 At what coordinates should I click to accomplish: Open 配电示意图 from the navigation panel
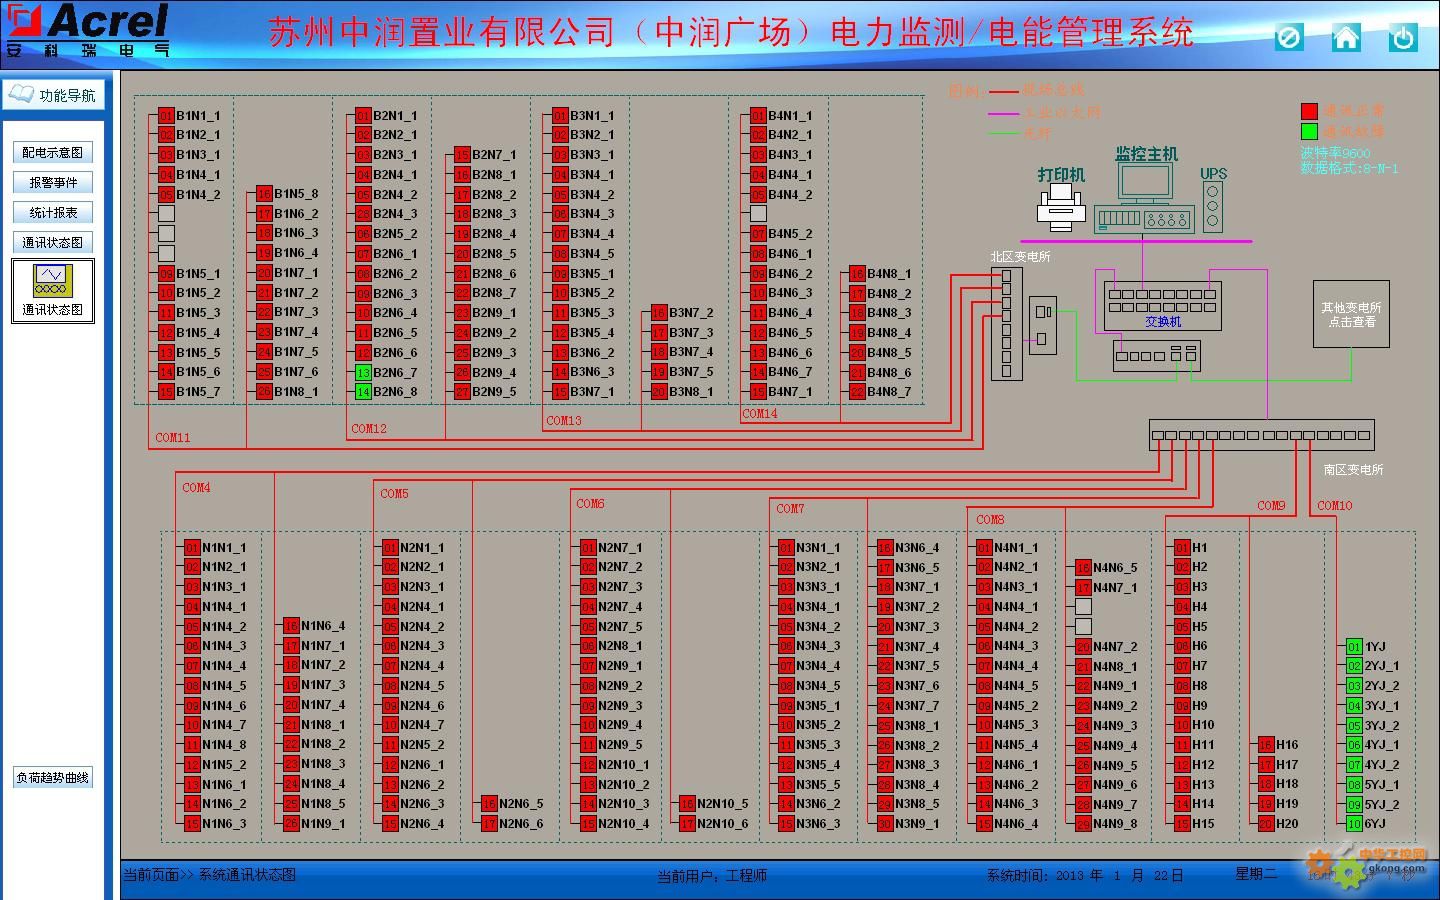[53, 153]
